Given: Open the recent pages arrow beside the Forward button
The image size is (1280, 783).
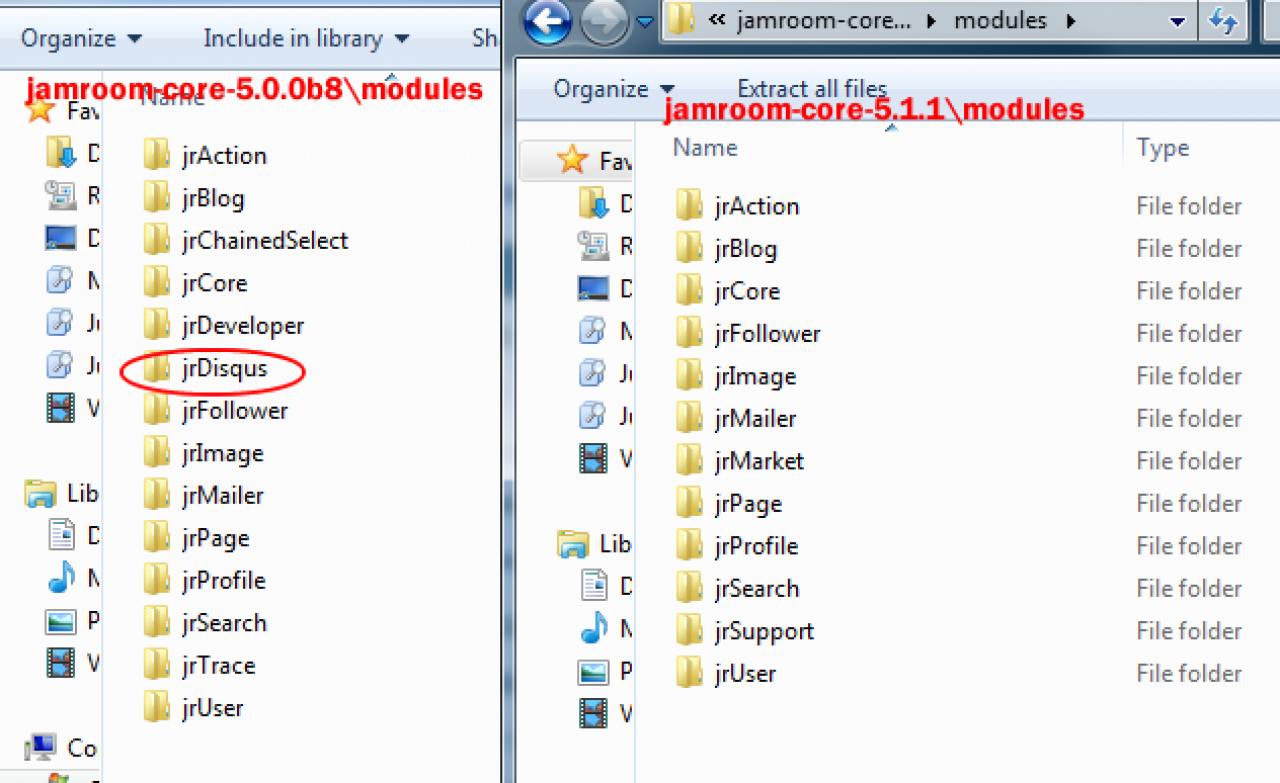Looking at the screenshot, I should 645,21.
